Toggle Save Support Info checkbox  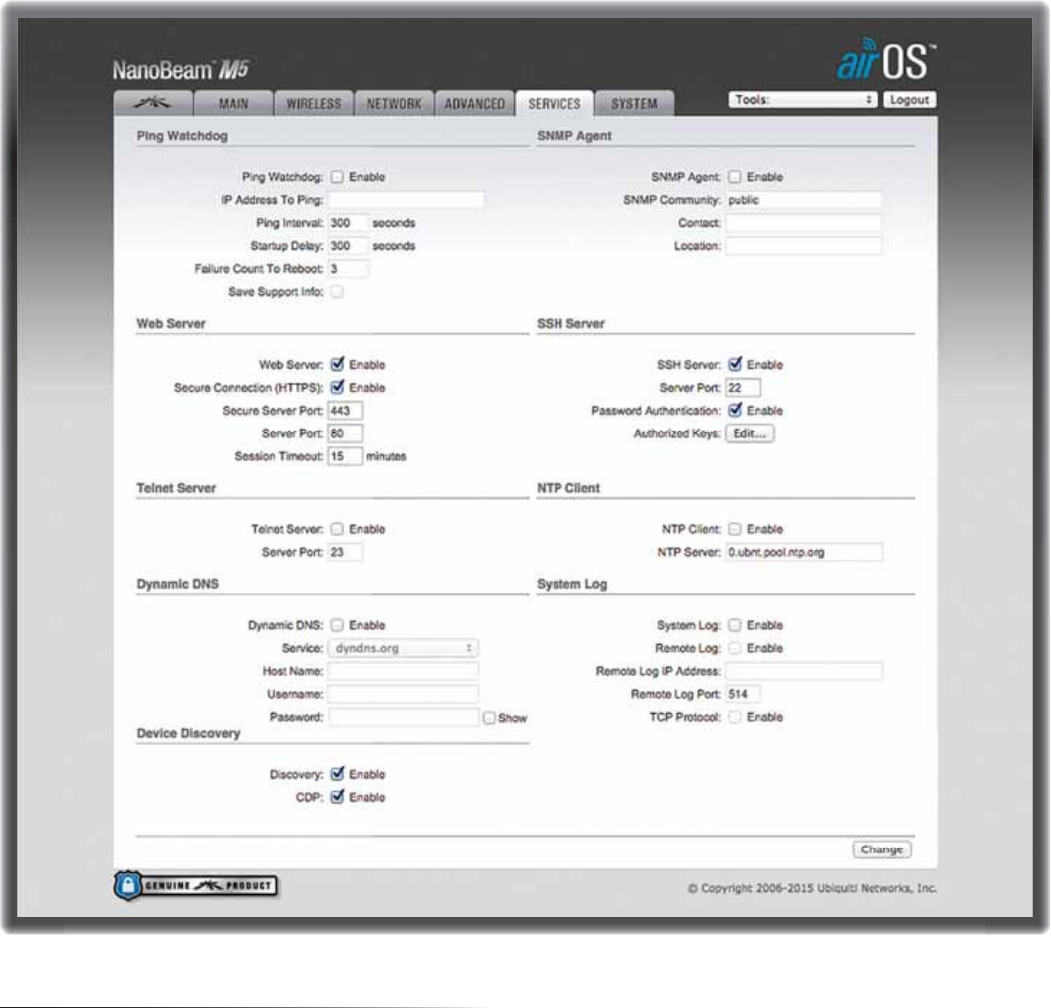(337, 292)
